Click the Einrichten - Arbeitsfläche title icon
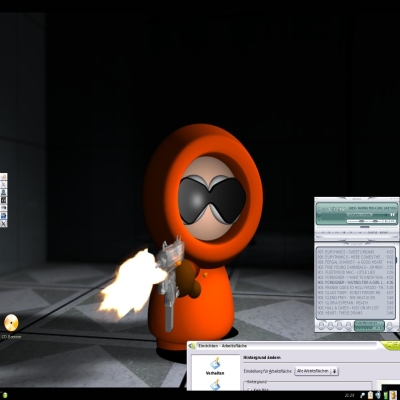Screen dimensions: 400x400 click(193, 346)
